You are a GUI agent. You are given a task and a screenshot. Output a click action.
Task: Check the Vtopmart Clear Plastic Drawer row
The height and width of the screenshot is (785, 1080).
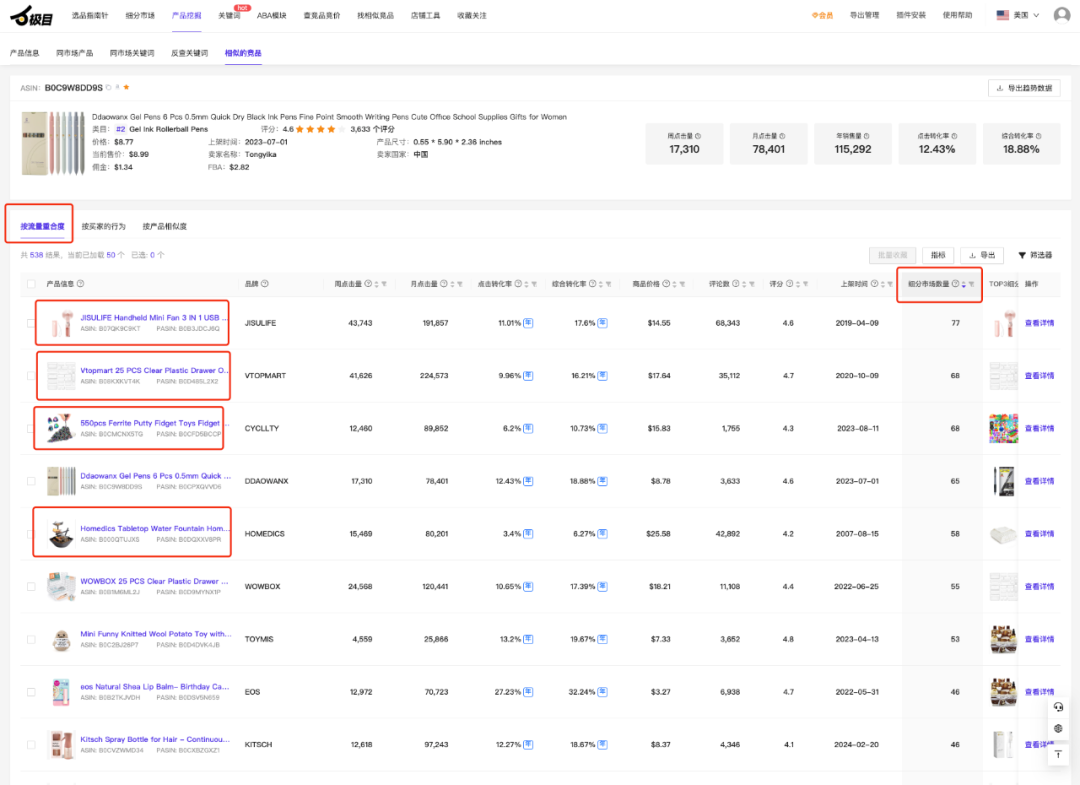[31, 376]
